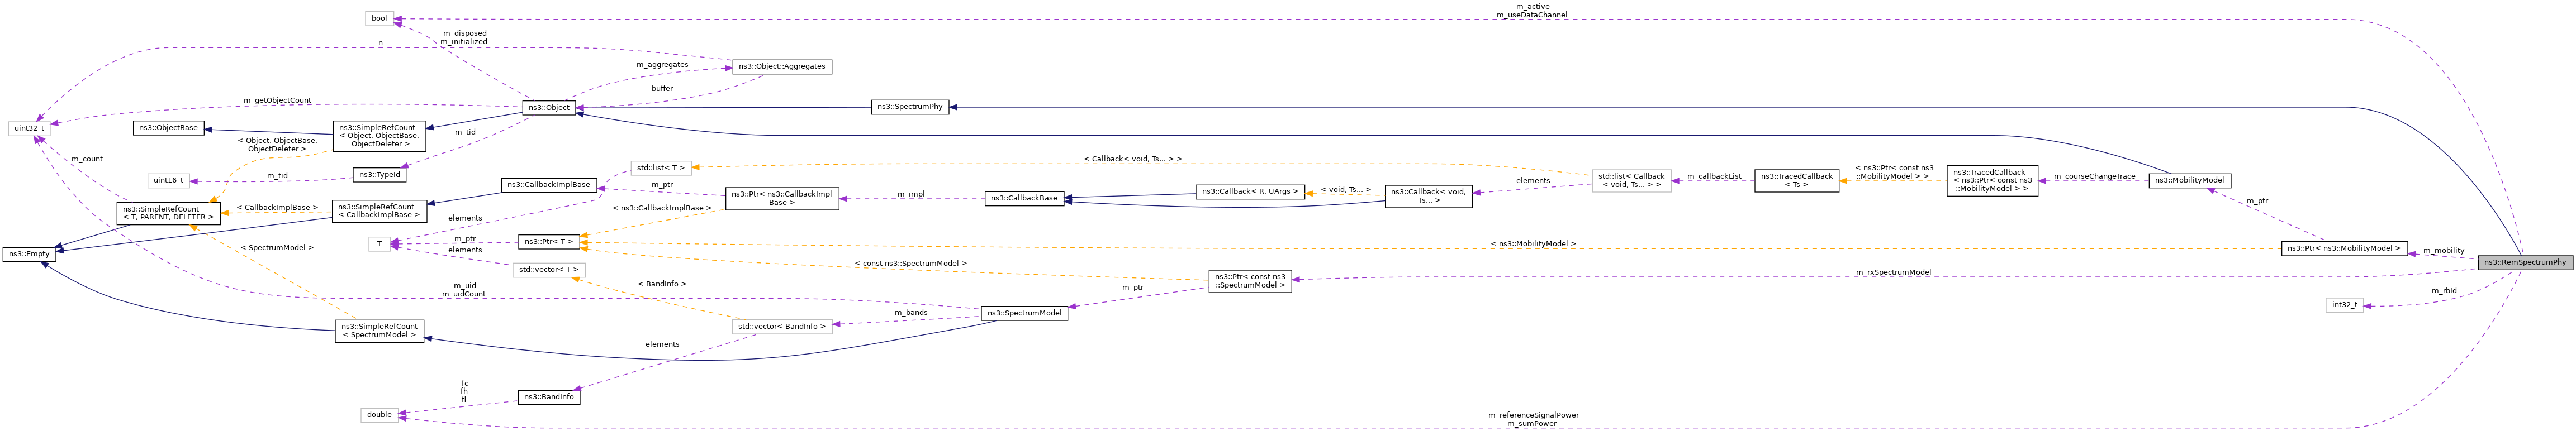The height and width of the screenshot is (431, 2576).
Task: Click the '< const ns3::SpectrumModel >' template label
Action: tap(910, 263)
